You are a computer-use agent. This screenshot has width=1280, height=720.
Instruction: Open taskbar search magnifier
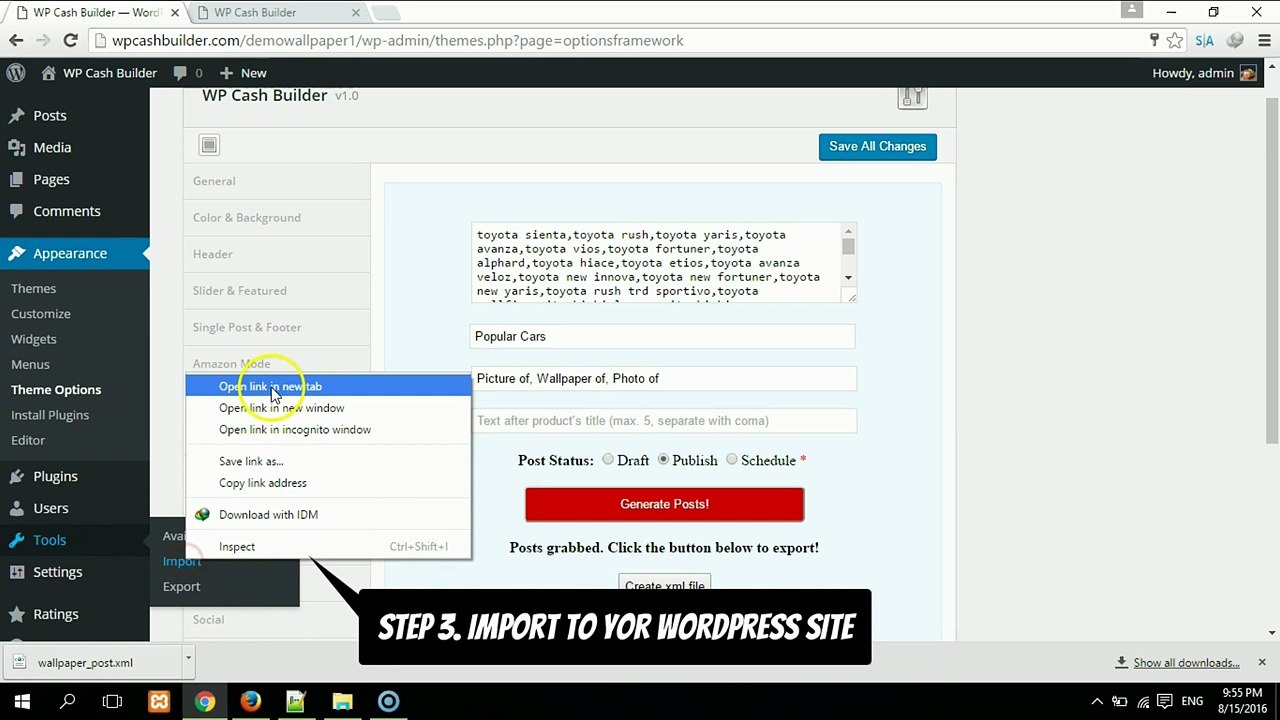[68, 701]
